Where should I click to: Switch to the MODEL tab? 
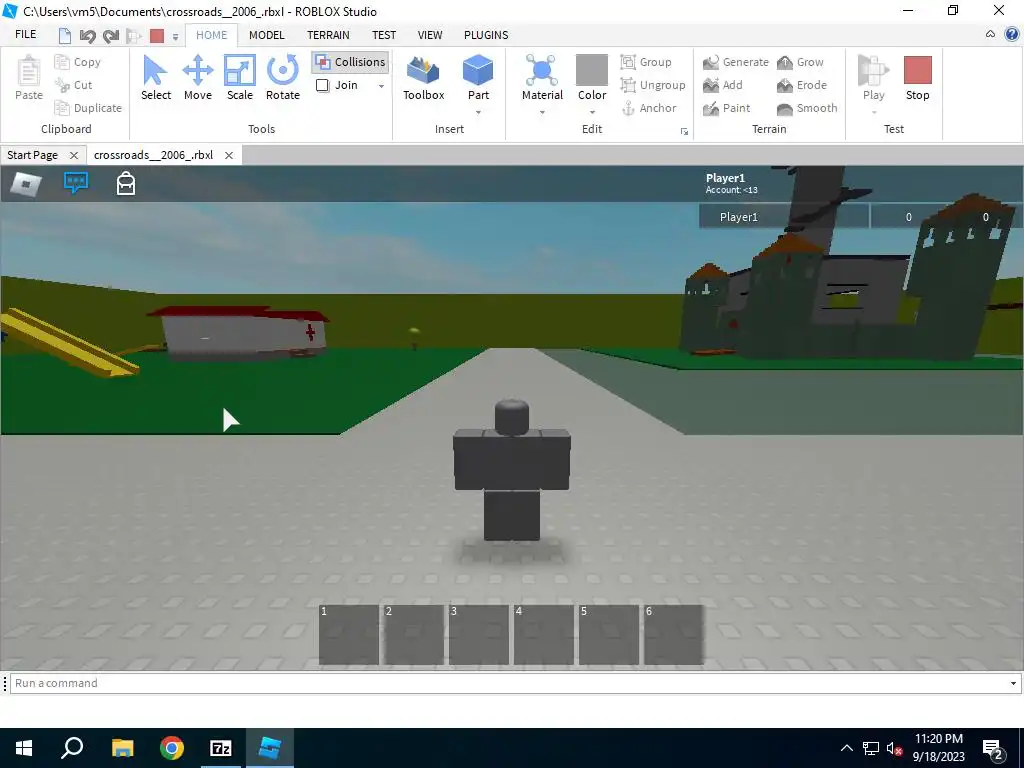[x=266, y=35]
